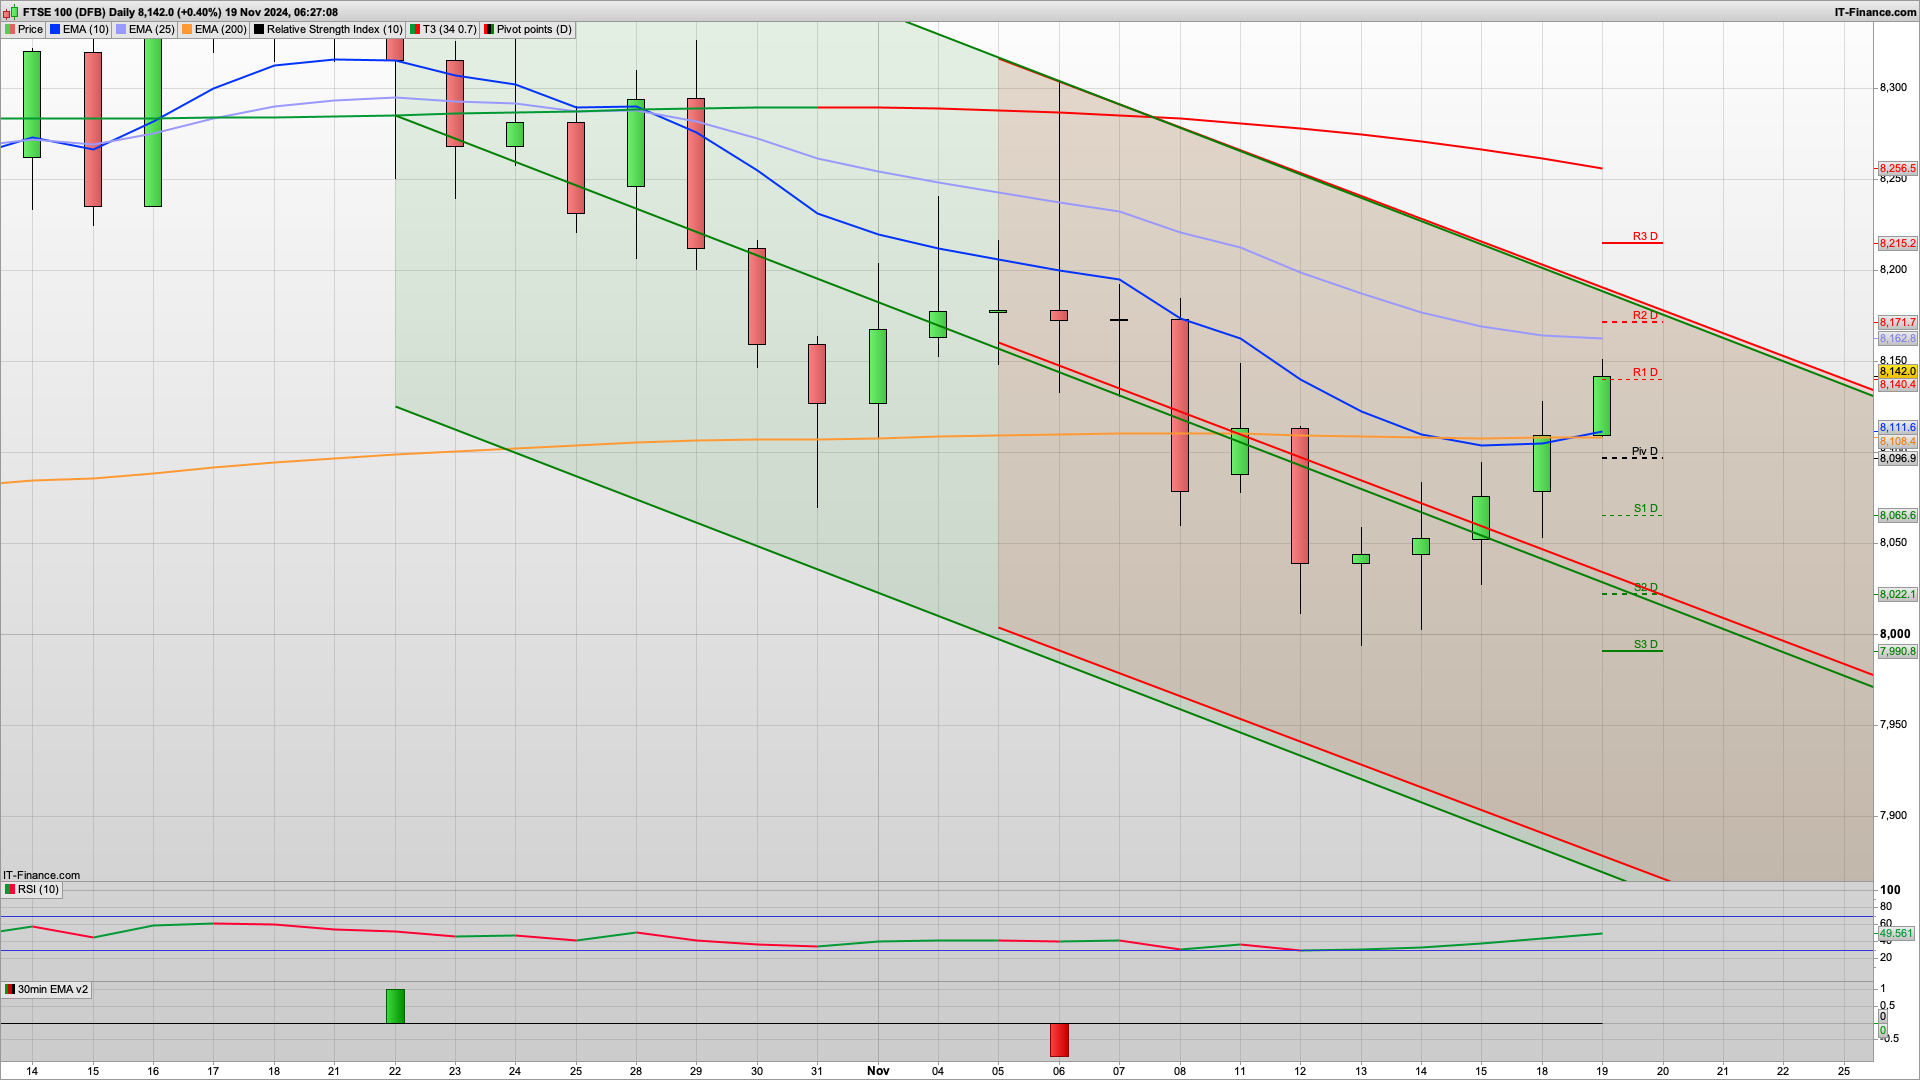Viewport: 1920px width, 1080px height.
Task: Click the candlestick chart icon beside the title
Action: (11, 12)
